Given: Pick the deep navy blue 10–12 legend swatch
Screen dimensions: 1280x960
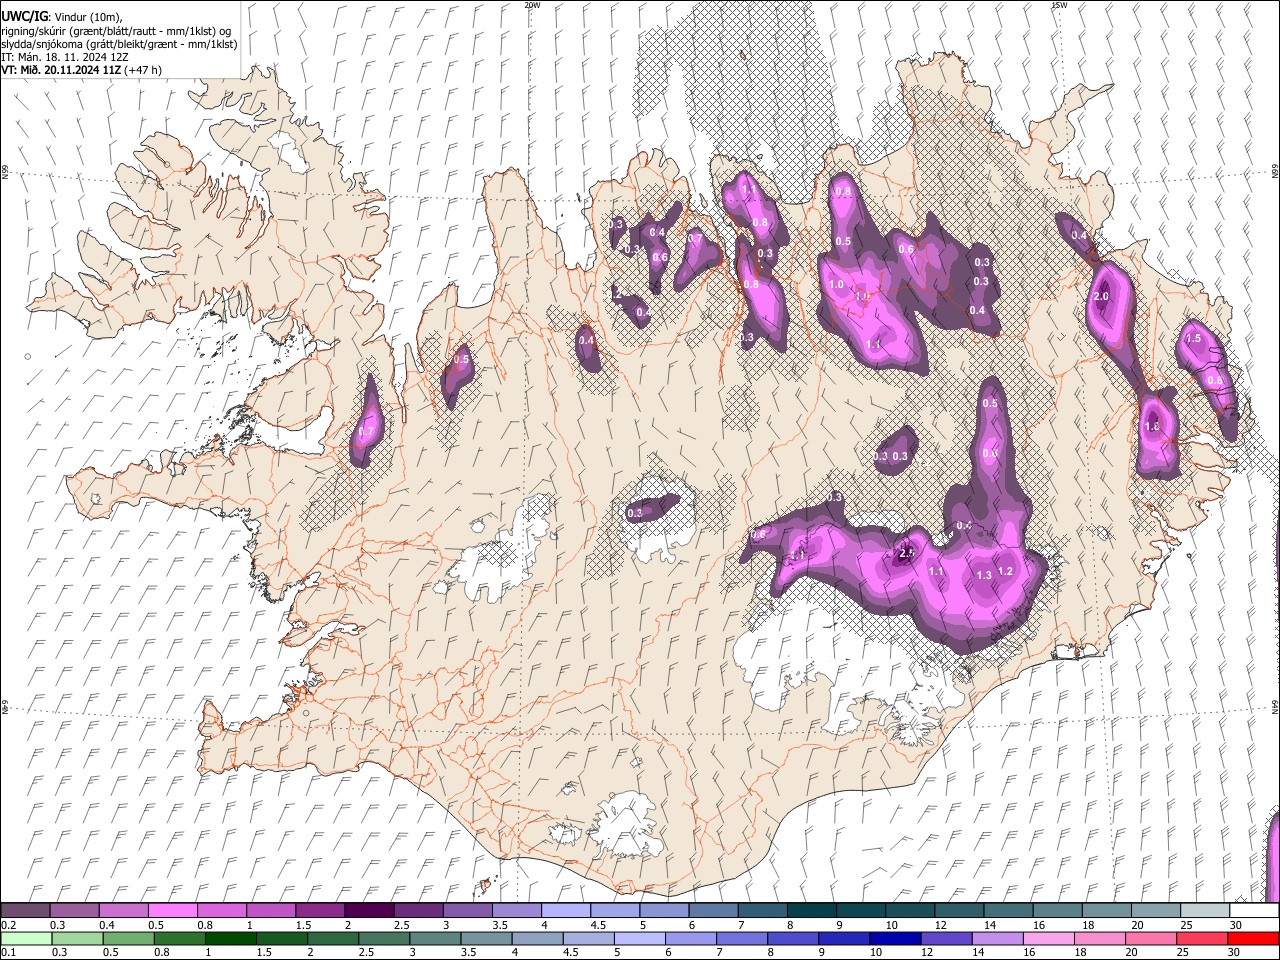Looking at the screenshot, I should [895, 938].
